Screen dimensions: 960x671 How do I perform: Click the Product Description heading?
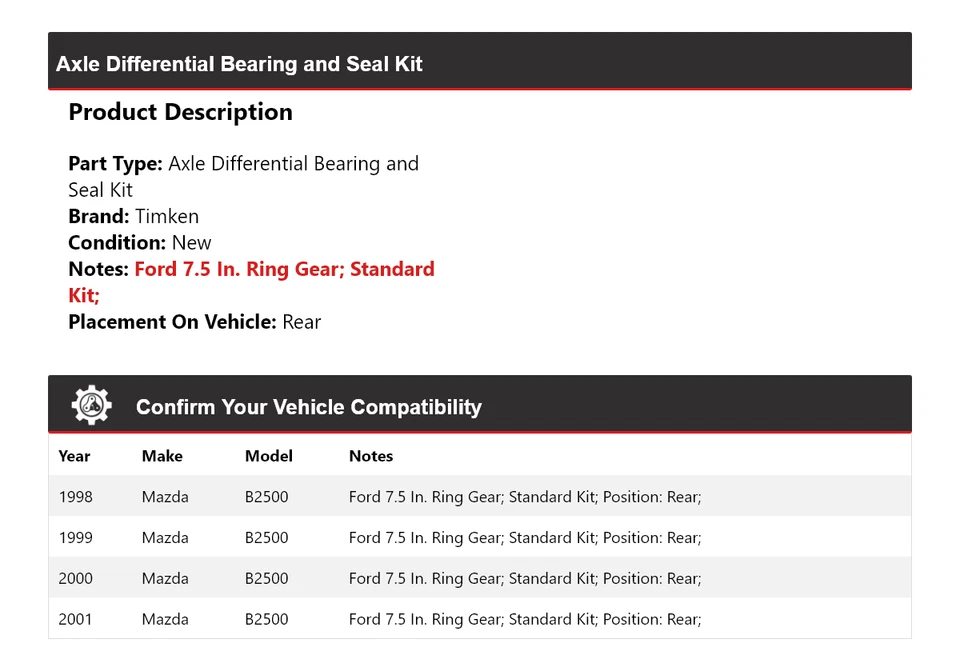pyautogui.click(x=180, y=112)
